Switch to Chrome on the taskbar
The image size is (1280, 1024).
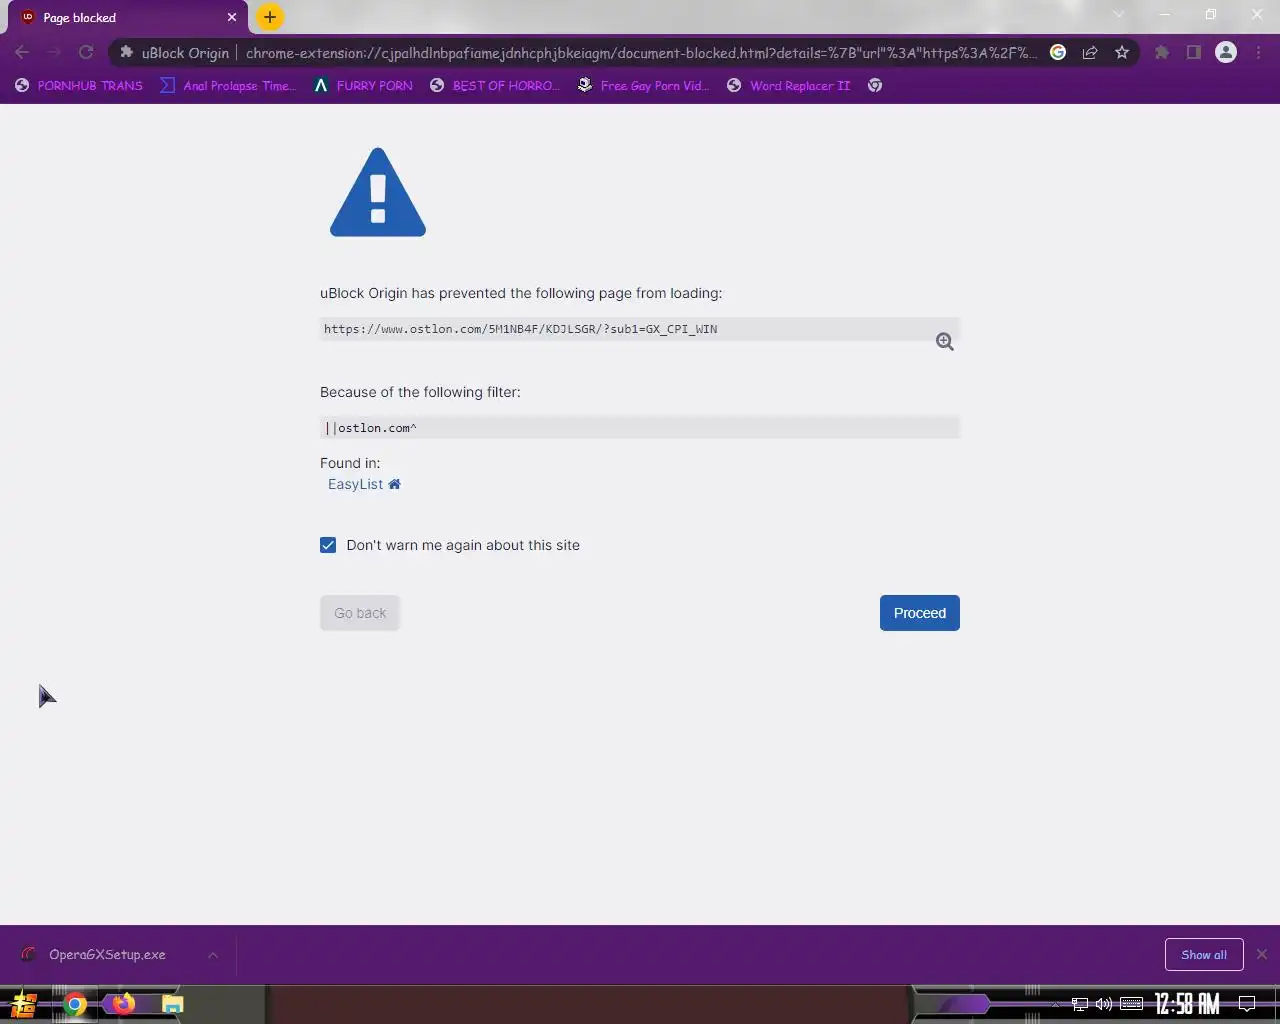(75, 1004)
